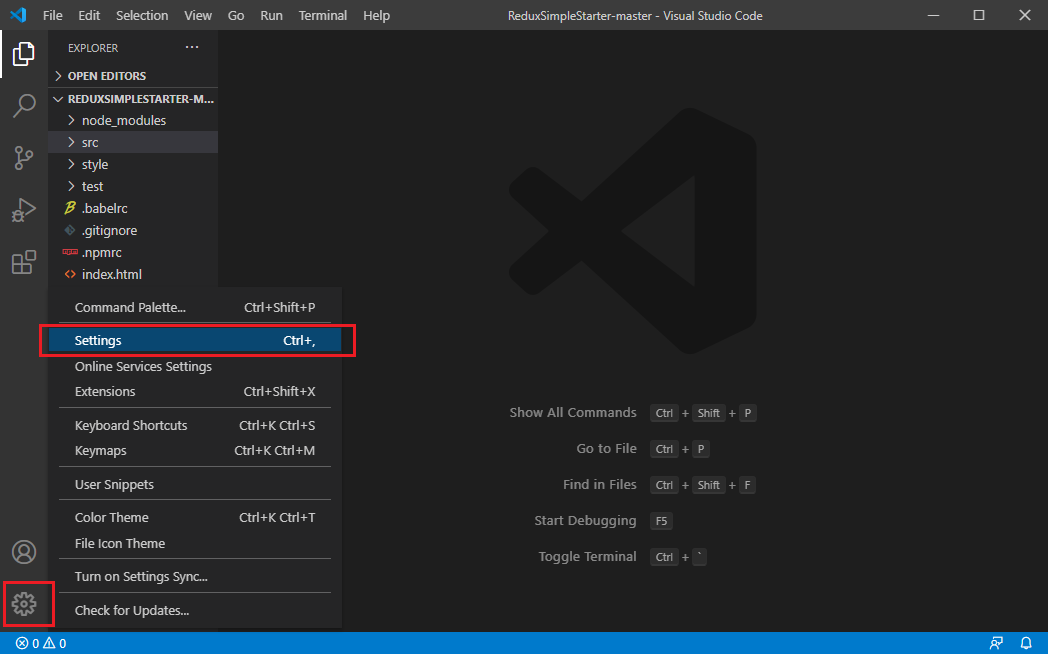Screen dimensions: 1048x654
Task: Open Keyboard Shortcuts from the menu
Action: click(x=195, y=426)
